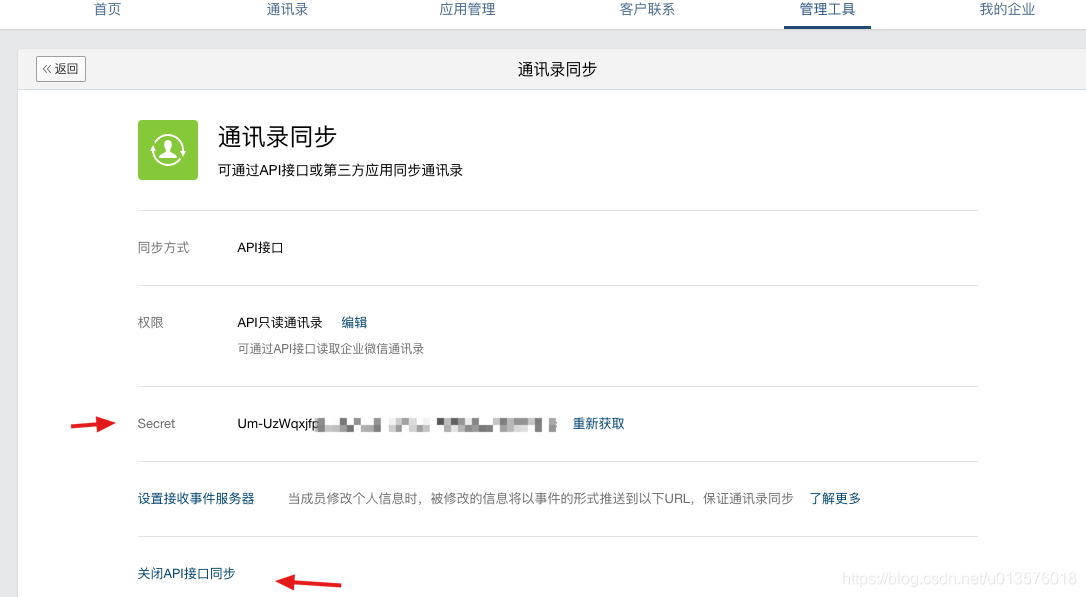Image resolution: width=1086 pixels, height=597 pixels.
Task: Go back with the 返回 button
Action: coord(61,69)
